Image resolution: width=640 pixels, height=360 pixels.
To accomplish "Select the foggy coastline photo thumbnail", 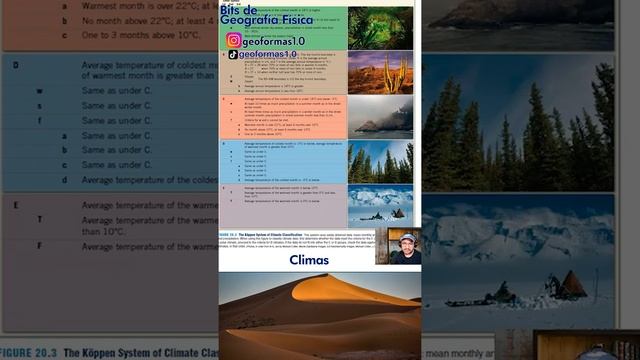I will 380,117.
